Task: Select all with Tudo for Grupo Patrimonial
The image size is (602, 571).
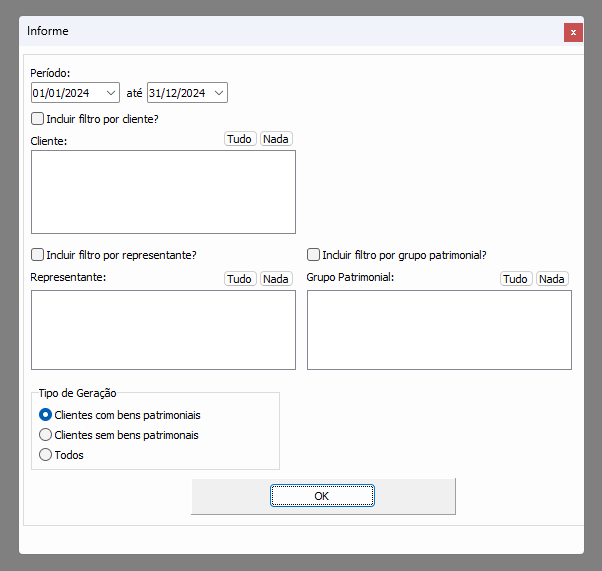Action: [x=516, y=279]
